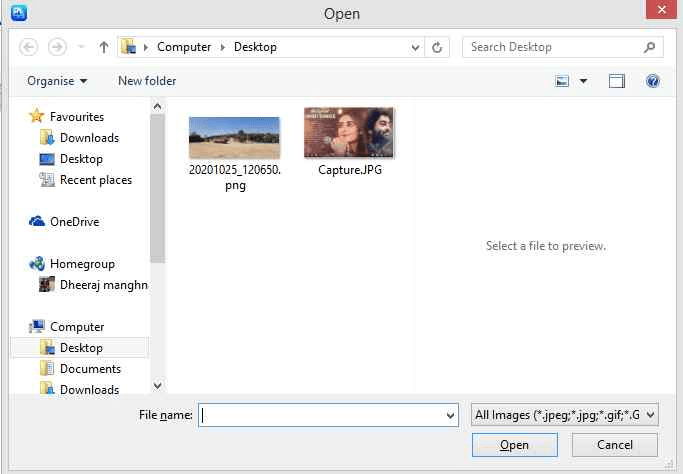This screenshot has width=683, height=474.
Task: Open Desktop under Favourites
Action: coord(81,159)
